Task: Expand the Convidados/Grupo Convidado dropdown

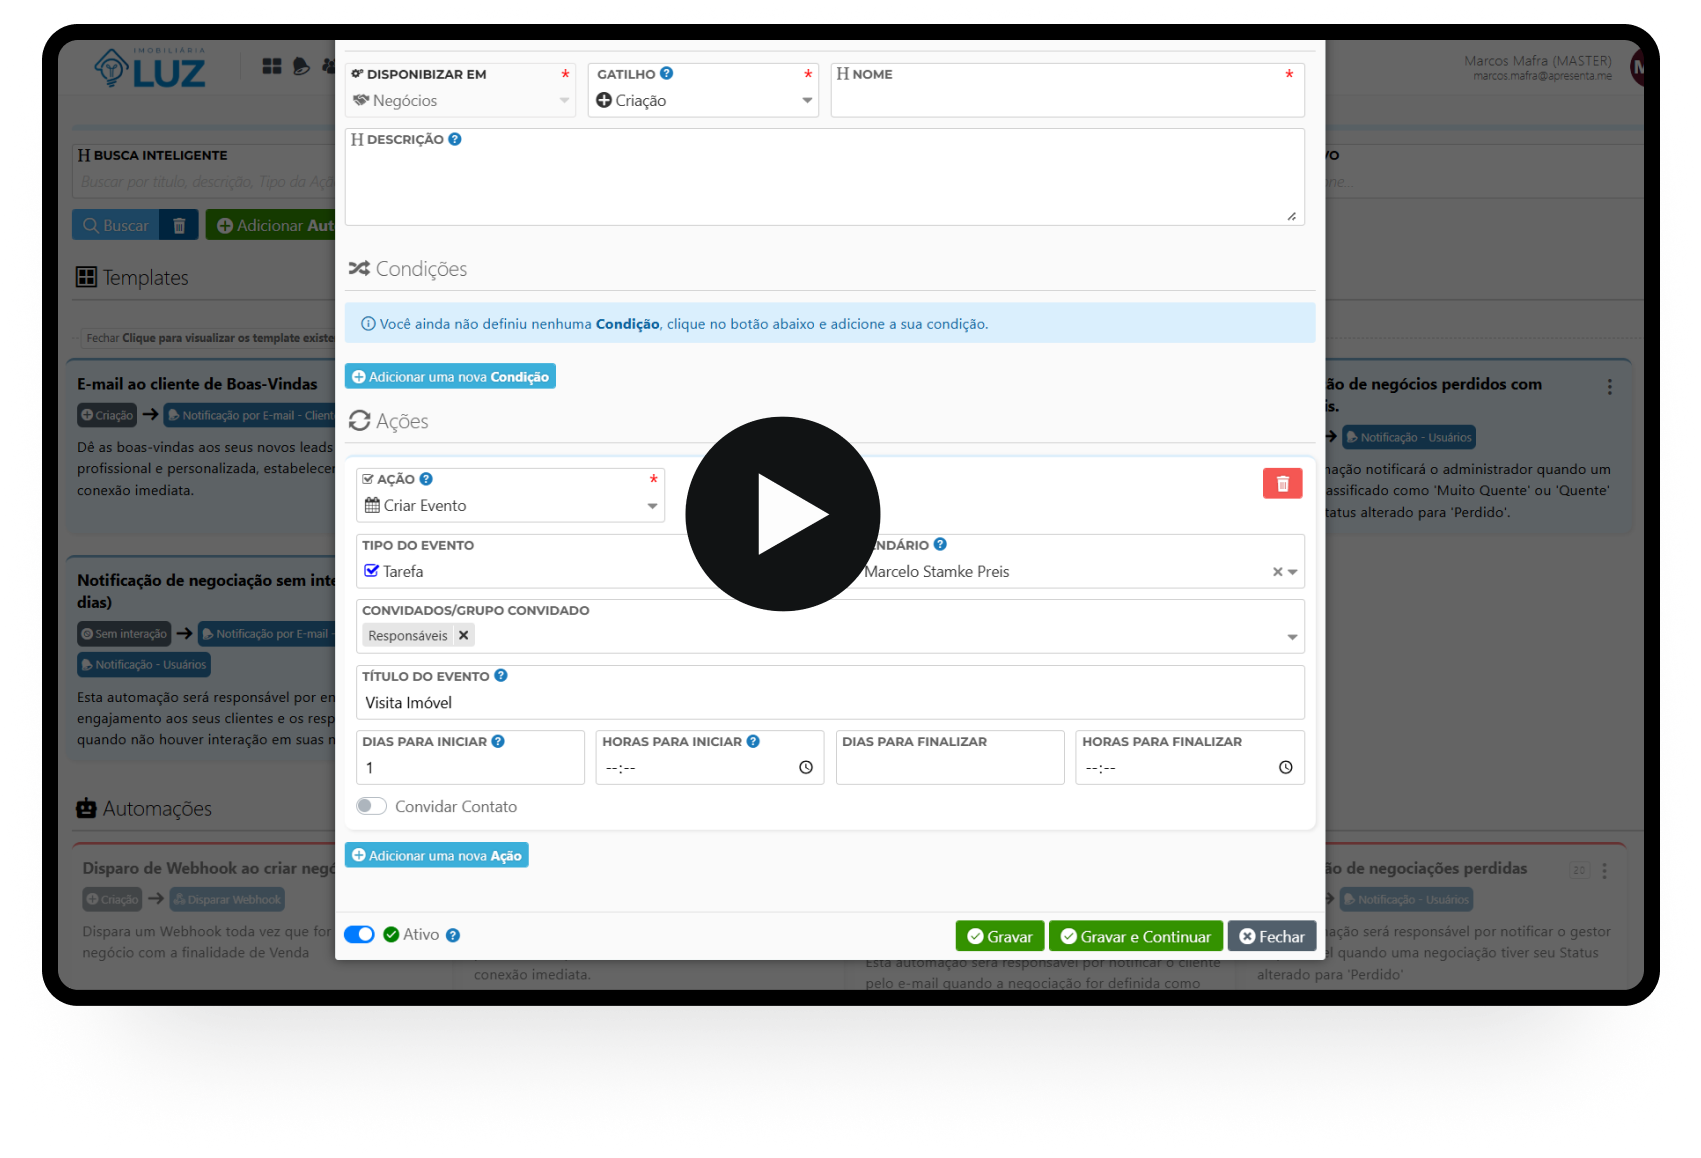Action: point(1291,637)
